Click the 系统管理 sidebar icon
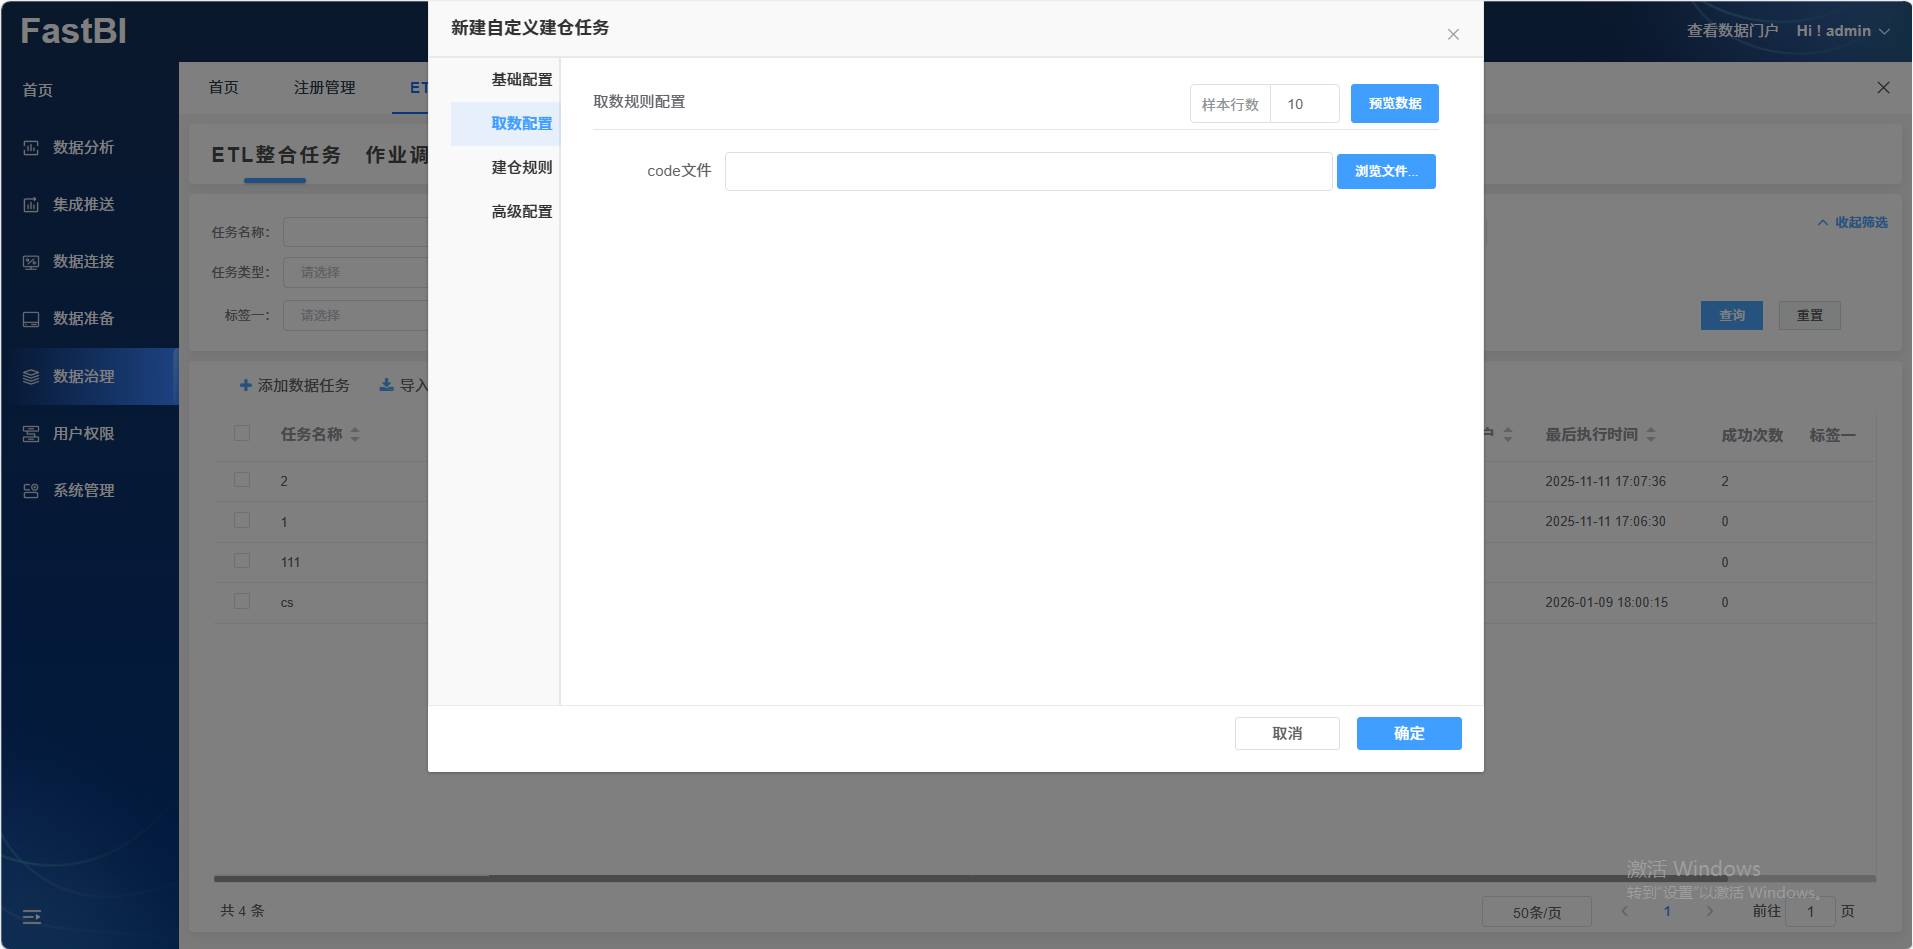 point(31,491)
